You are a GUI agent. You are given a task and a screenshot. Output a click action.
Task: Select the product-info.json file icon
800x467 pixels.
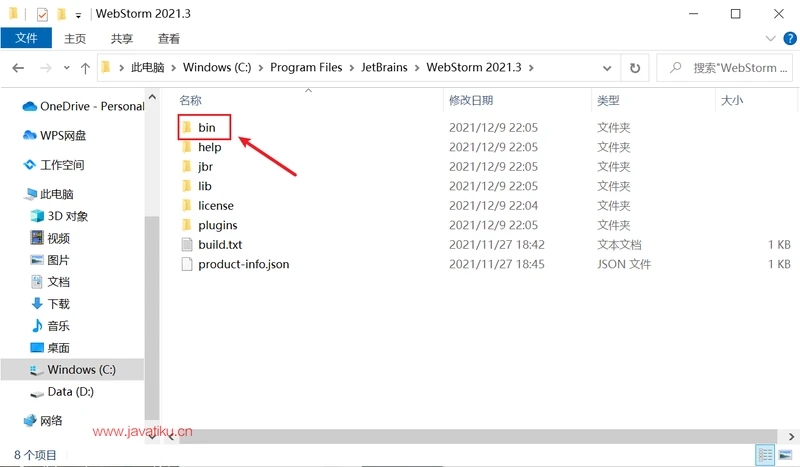click(x=187, y=264)
